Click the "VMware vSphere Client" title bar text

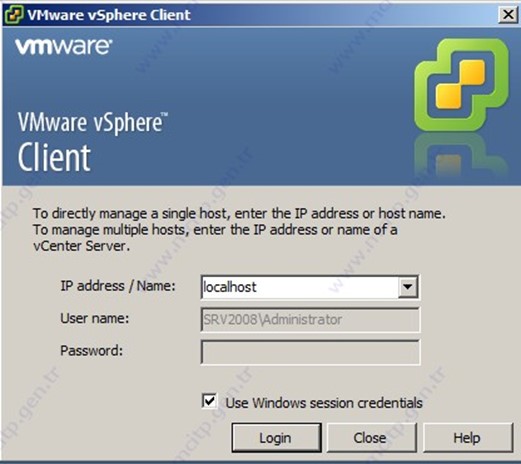109,15
